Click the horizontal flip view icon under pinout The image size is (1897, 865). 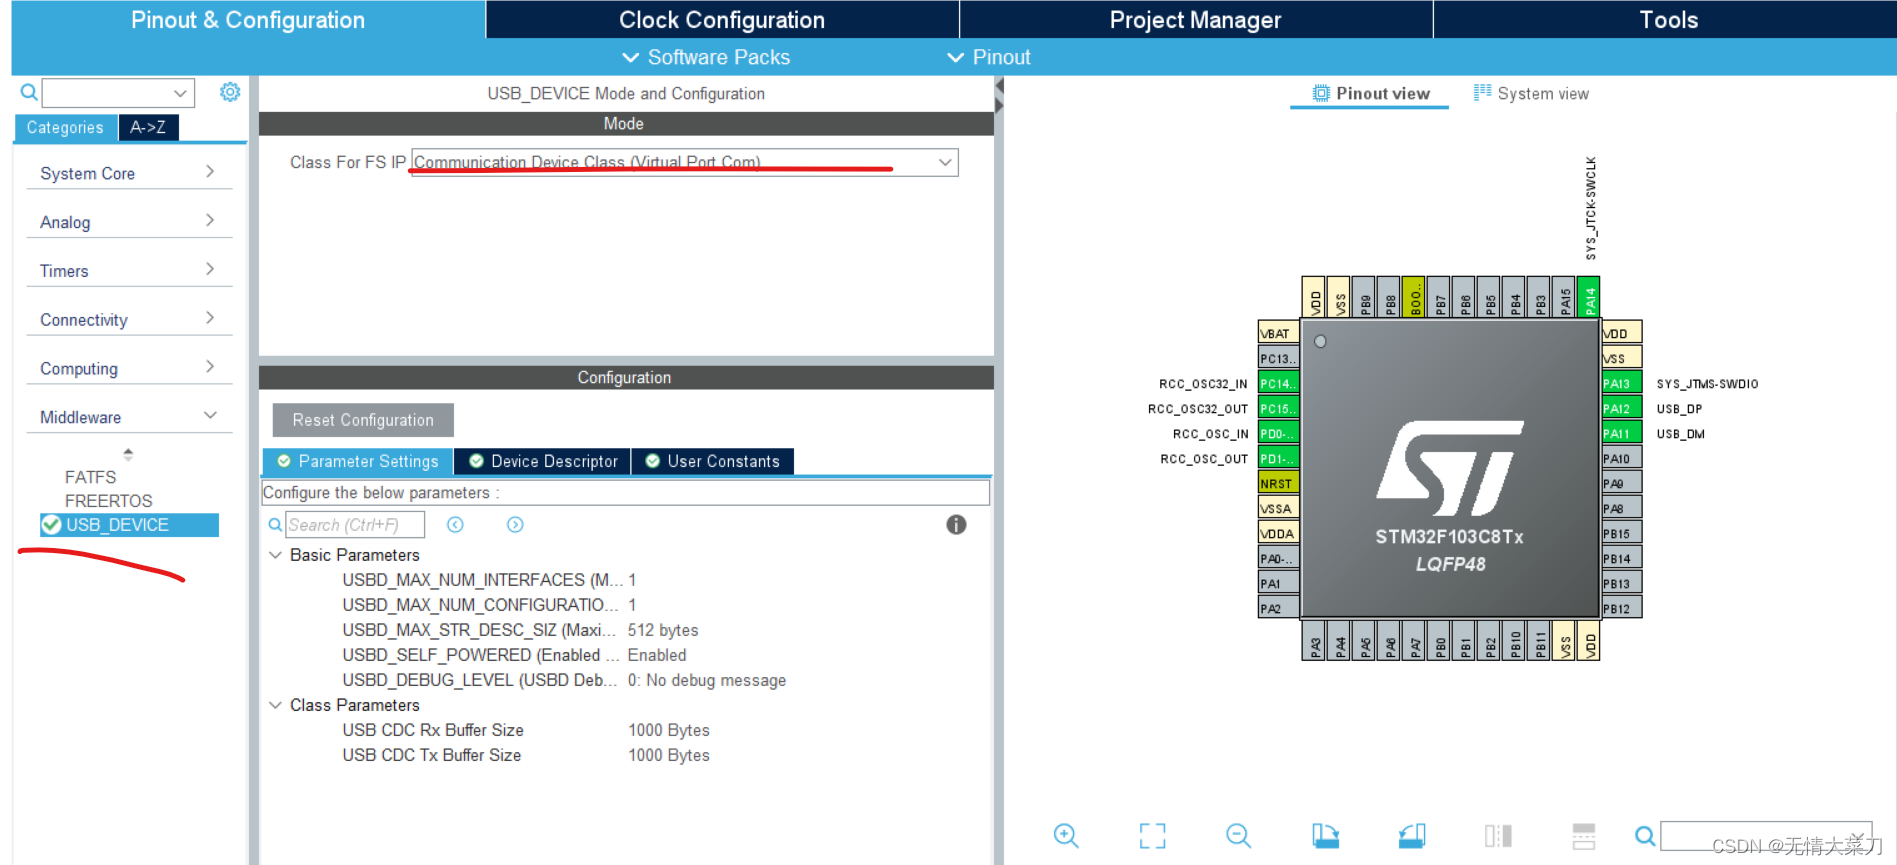(1584, 836)
